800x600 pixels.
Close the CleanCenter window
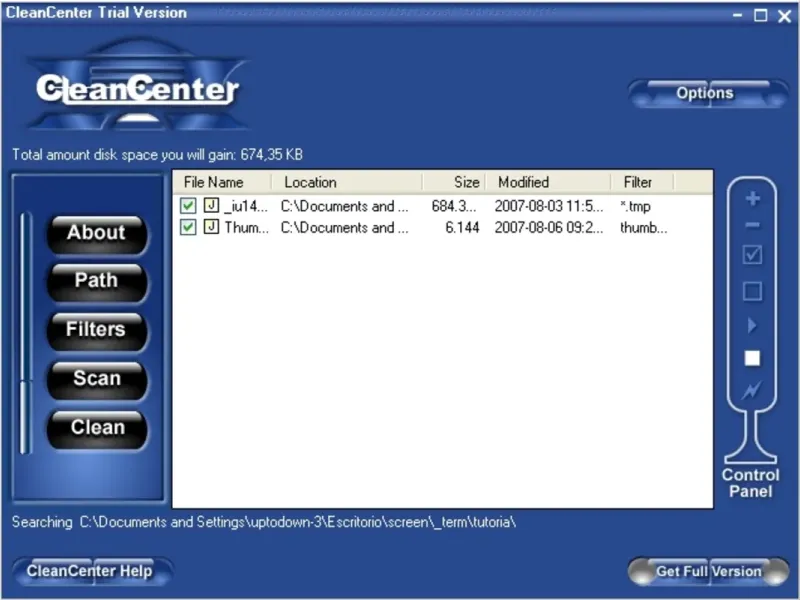point(785,16)
